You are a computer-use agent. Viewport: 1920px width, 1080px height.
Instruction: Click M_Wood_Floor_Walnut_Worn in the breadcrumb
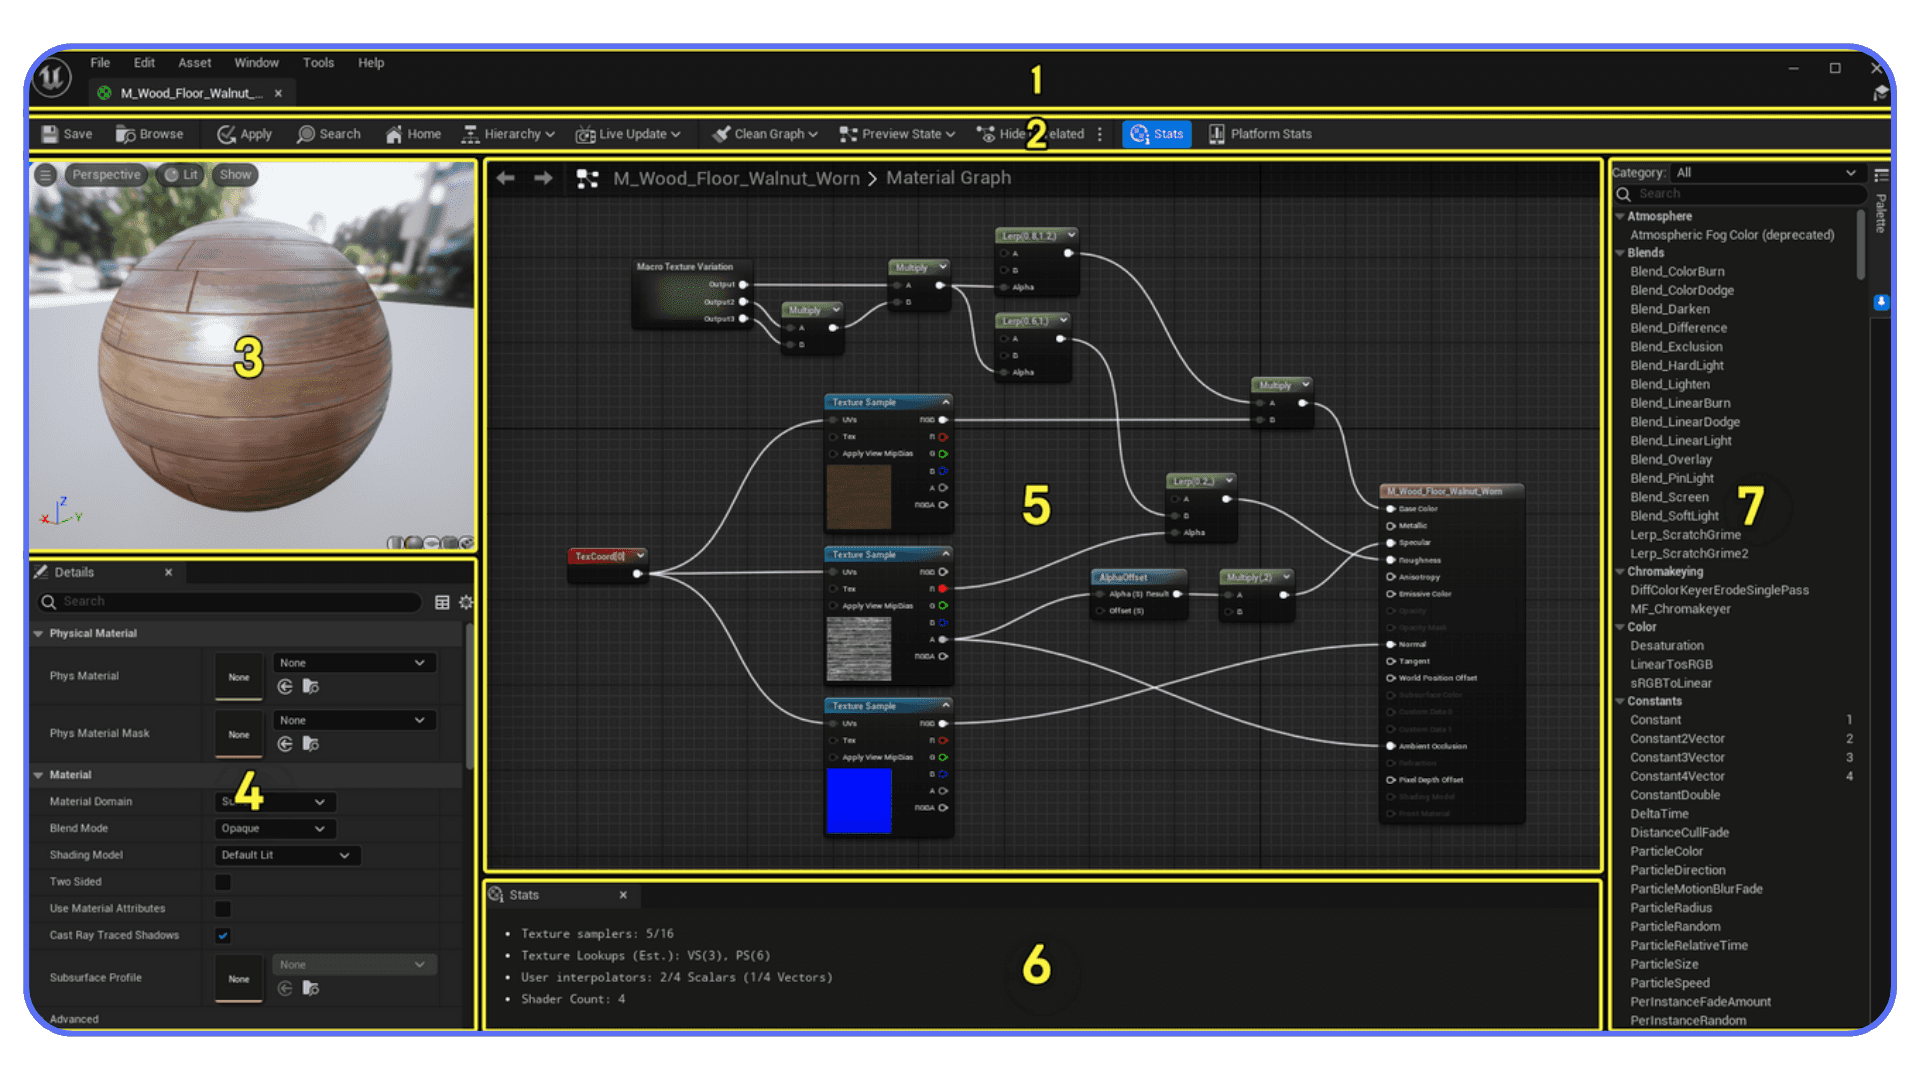pyautogui.click(x=736, y=178)
